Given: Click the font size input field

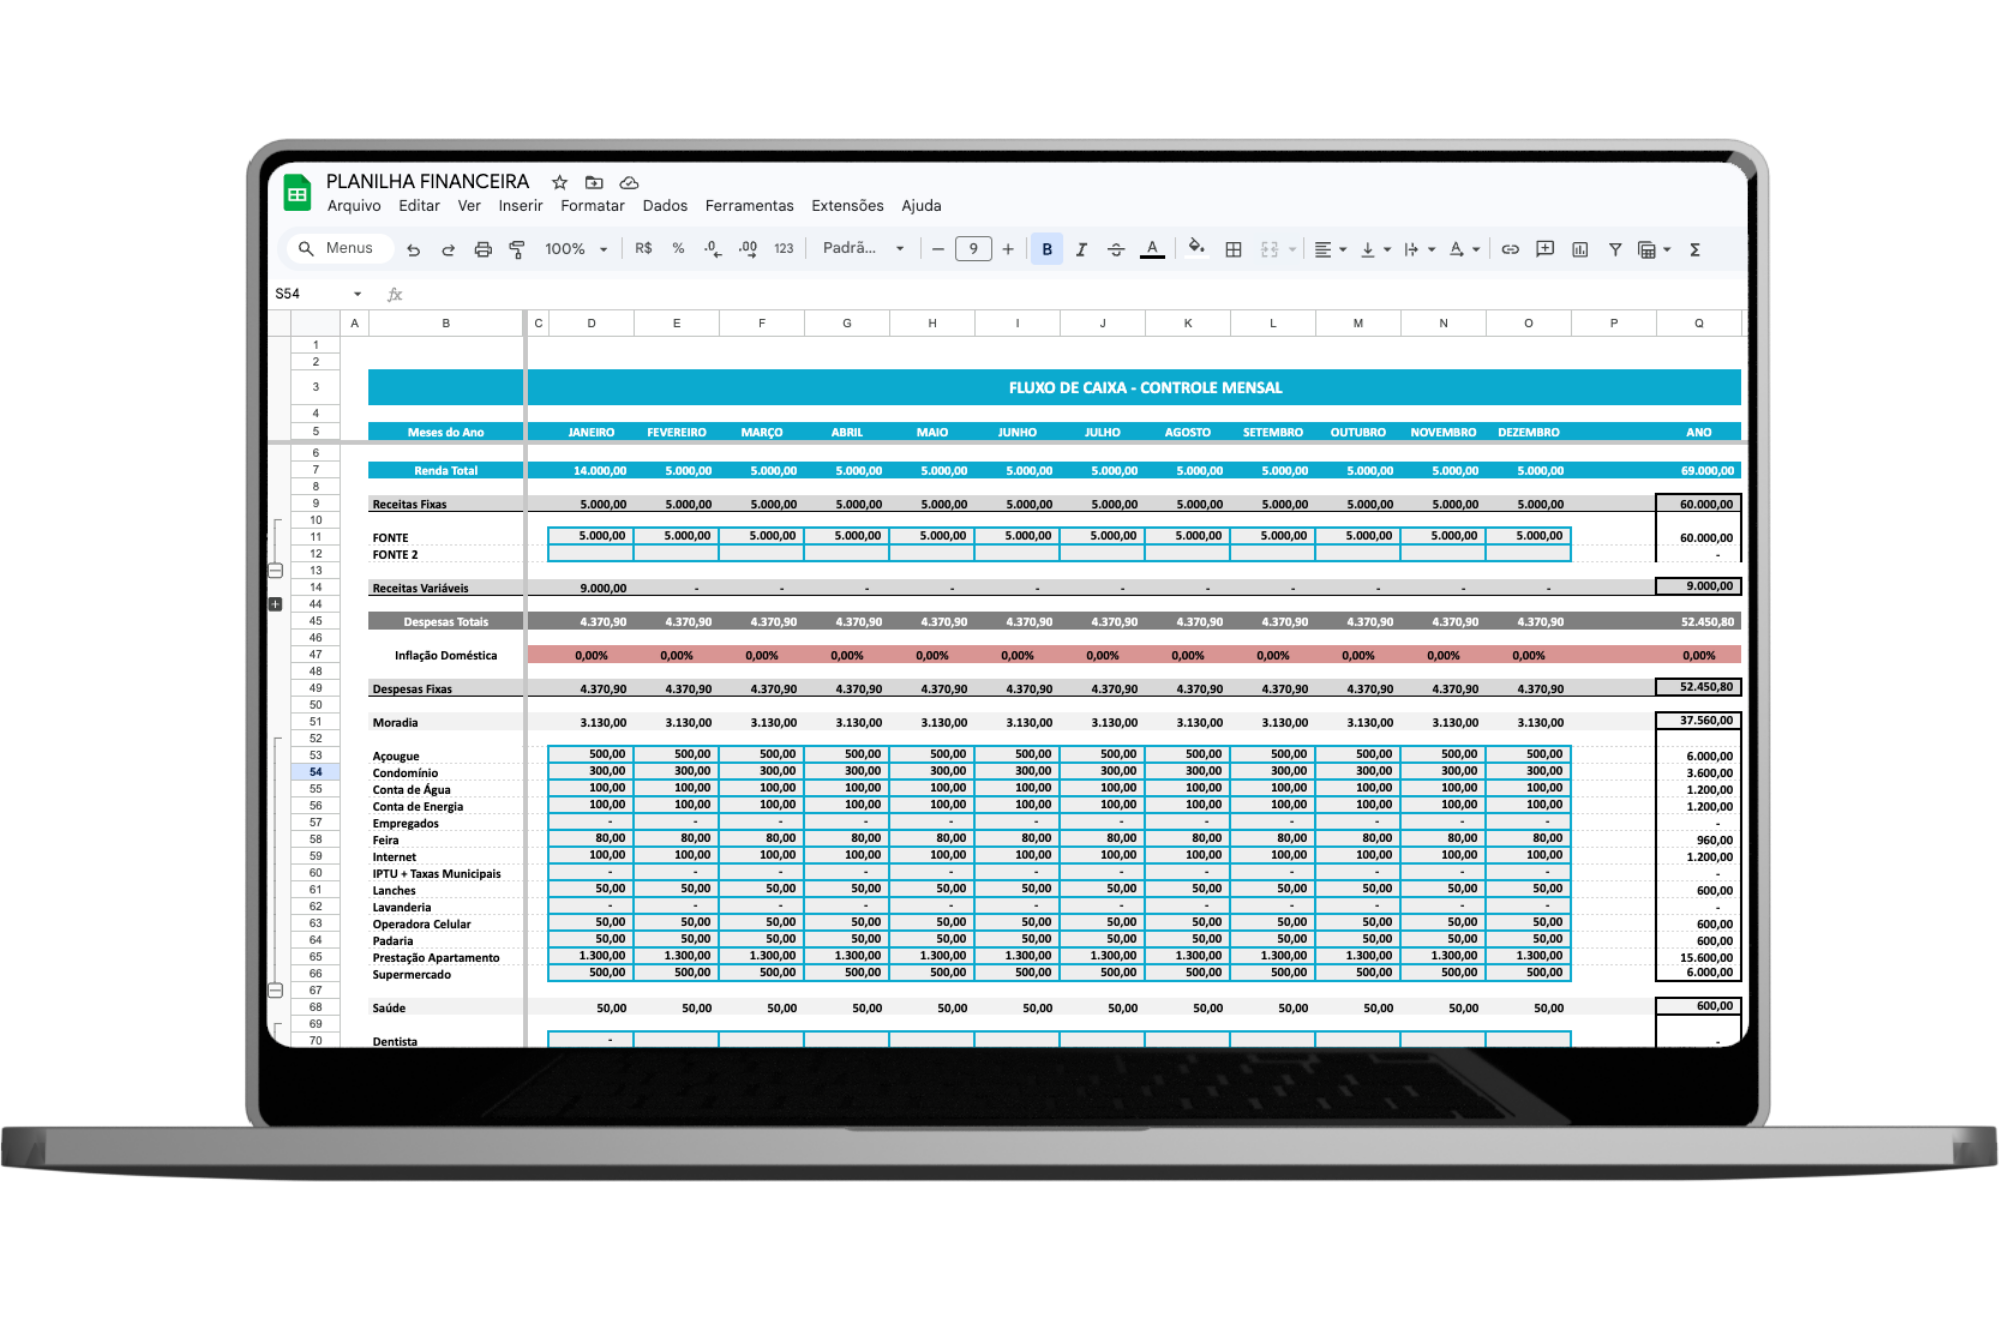Looking at the screenshot, I should (x=973, y=249).
